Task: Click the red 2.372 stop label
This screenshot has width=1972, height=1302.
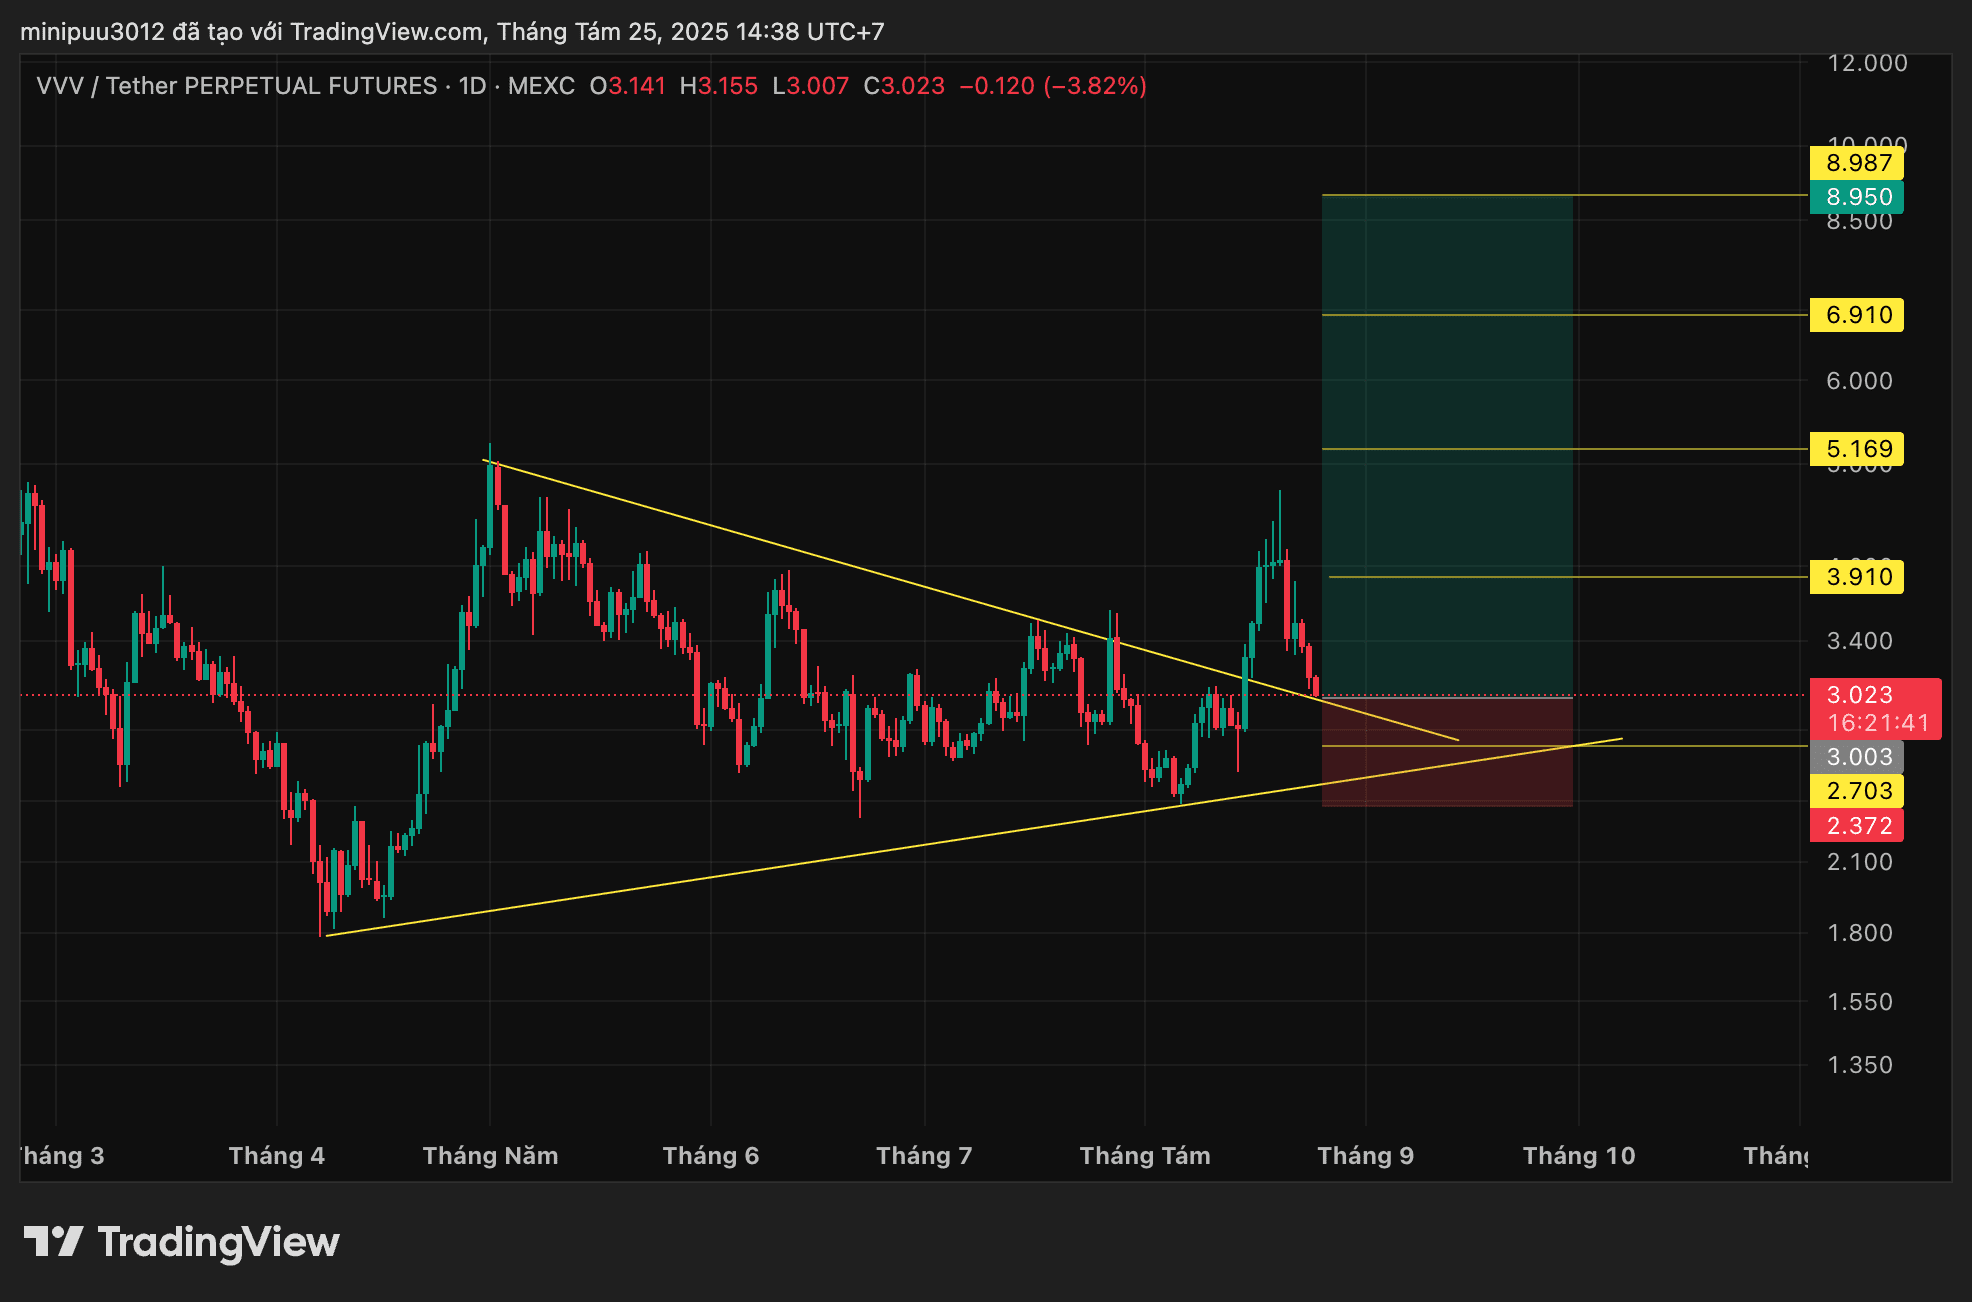Action: (1857, 826)
